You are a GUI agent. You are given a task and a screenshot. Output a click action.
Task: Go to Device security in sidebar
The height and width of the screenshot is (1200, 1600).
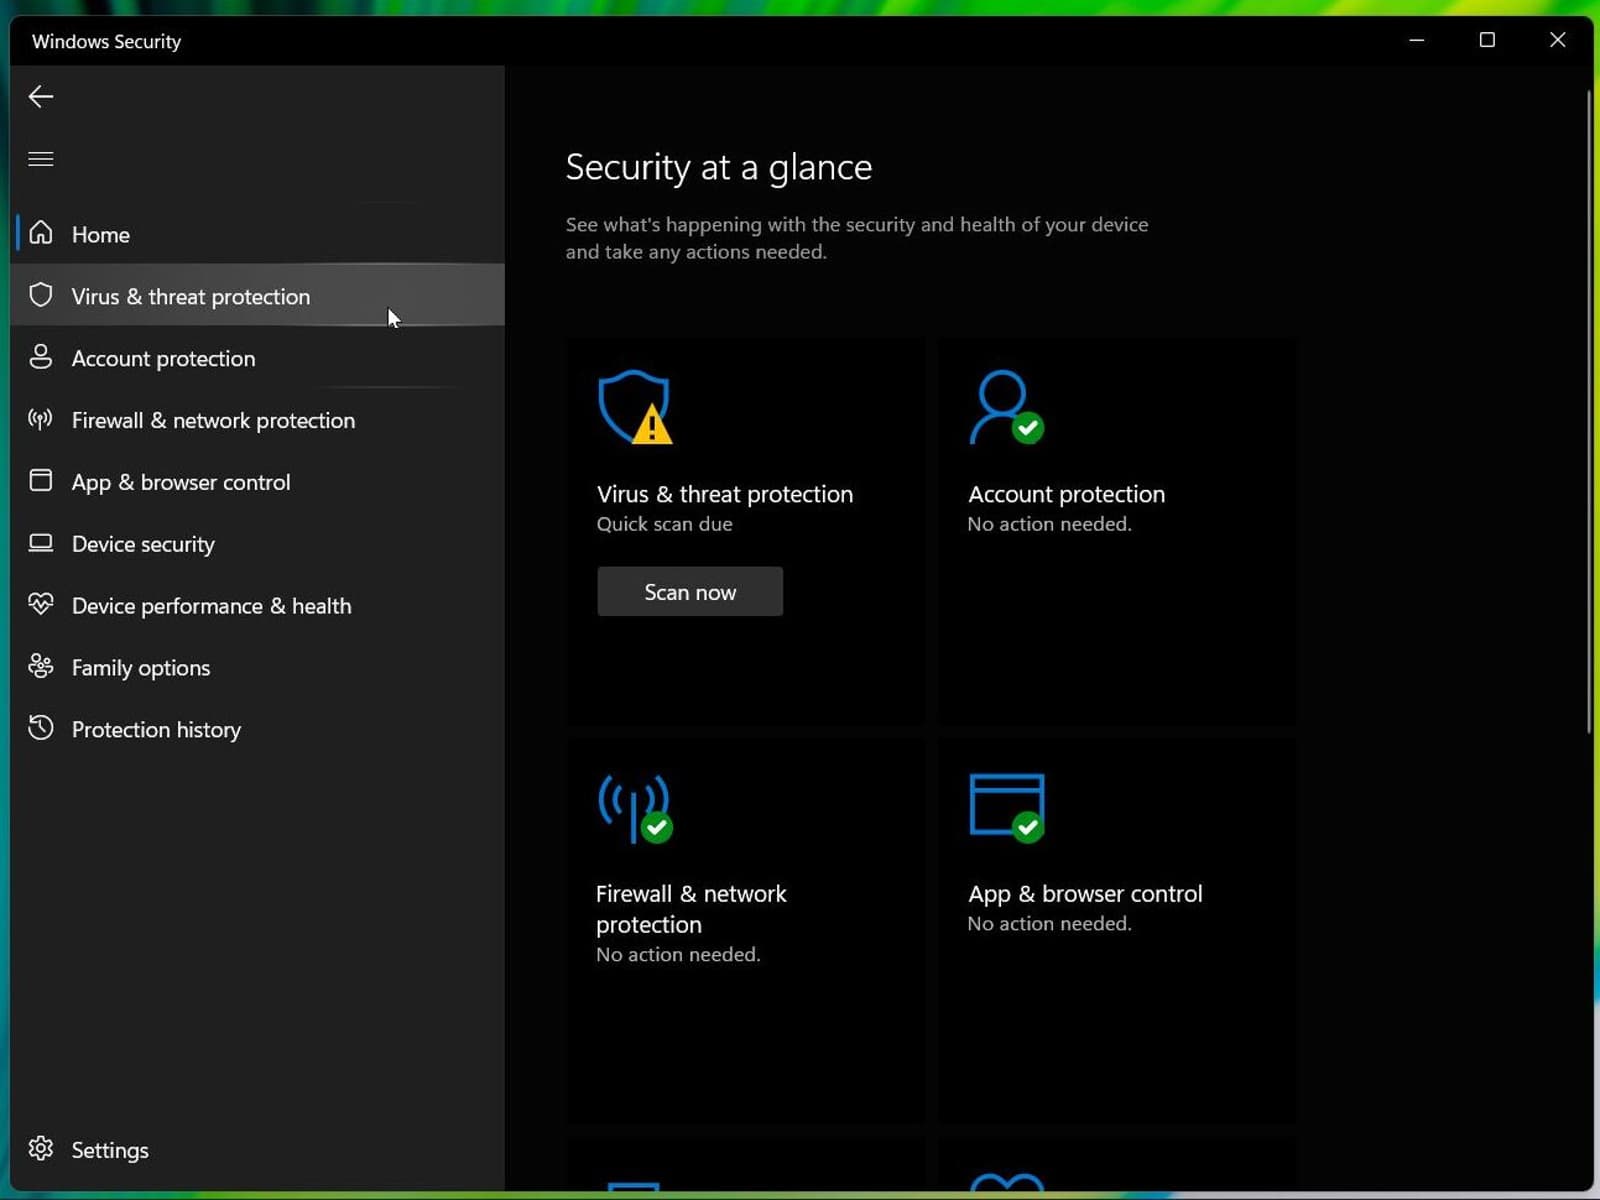pos(257,544)
